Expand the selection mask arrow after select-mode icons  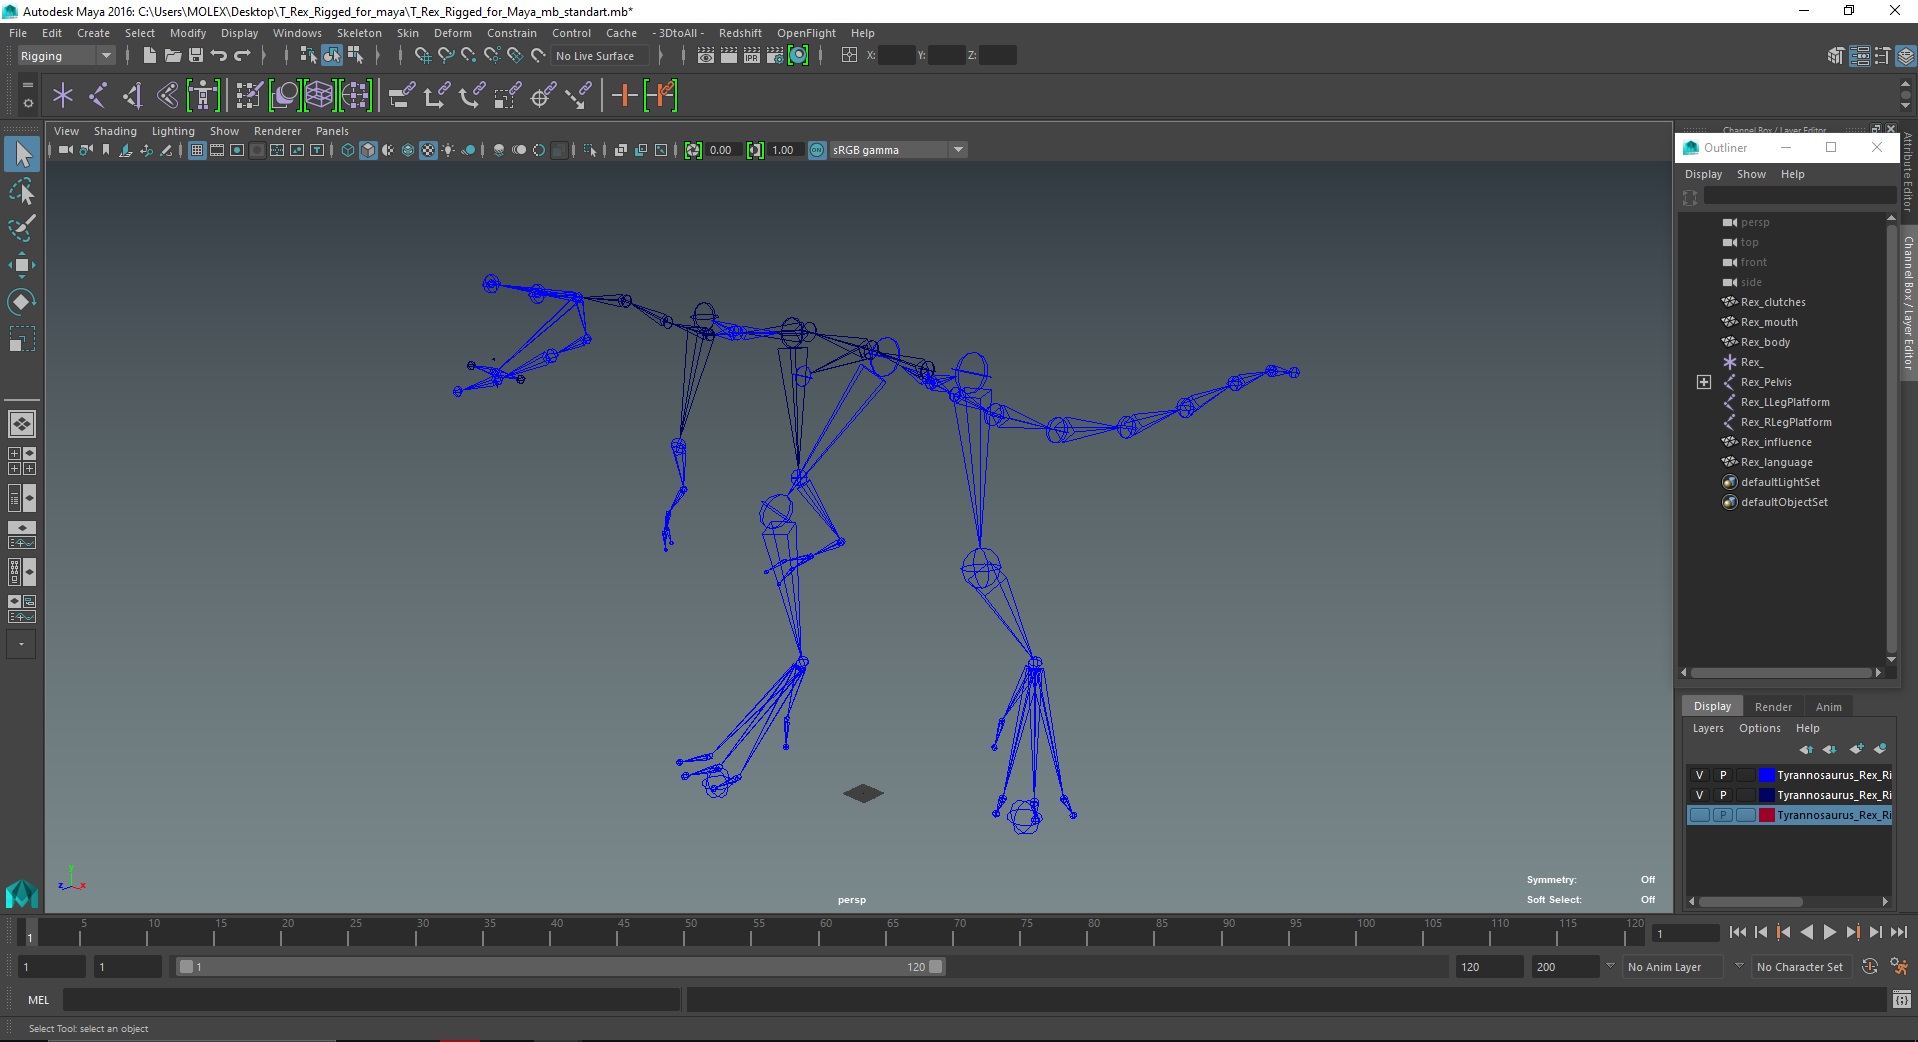(378, 56)
